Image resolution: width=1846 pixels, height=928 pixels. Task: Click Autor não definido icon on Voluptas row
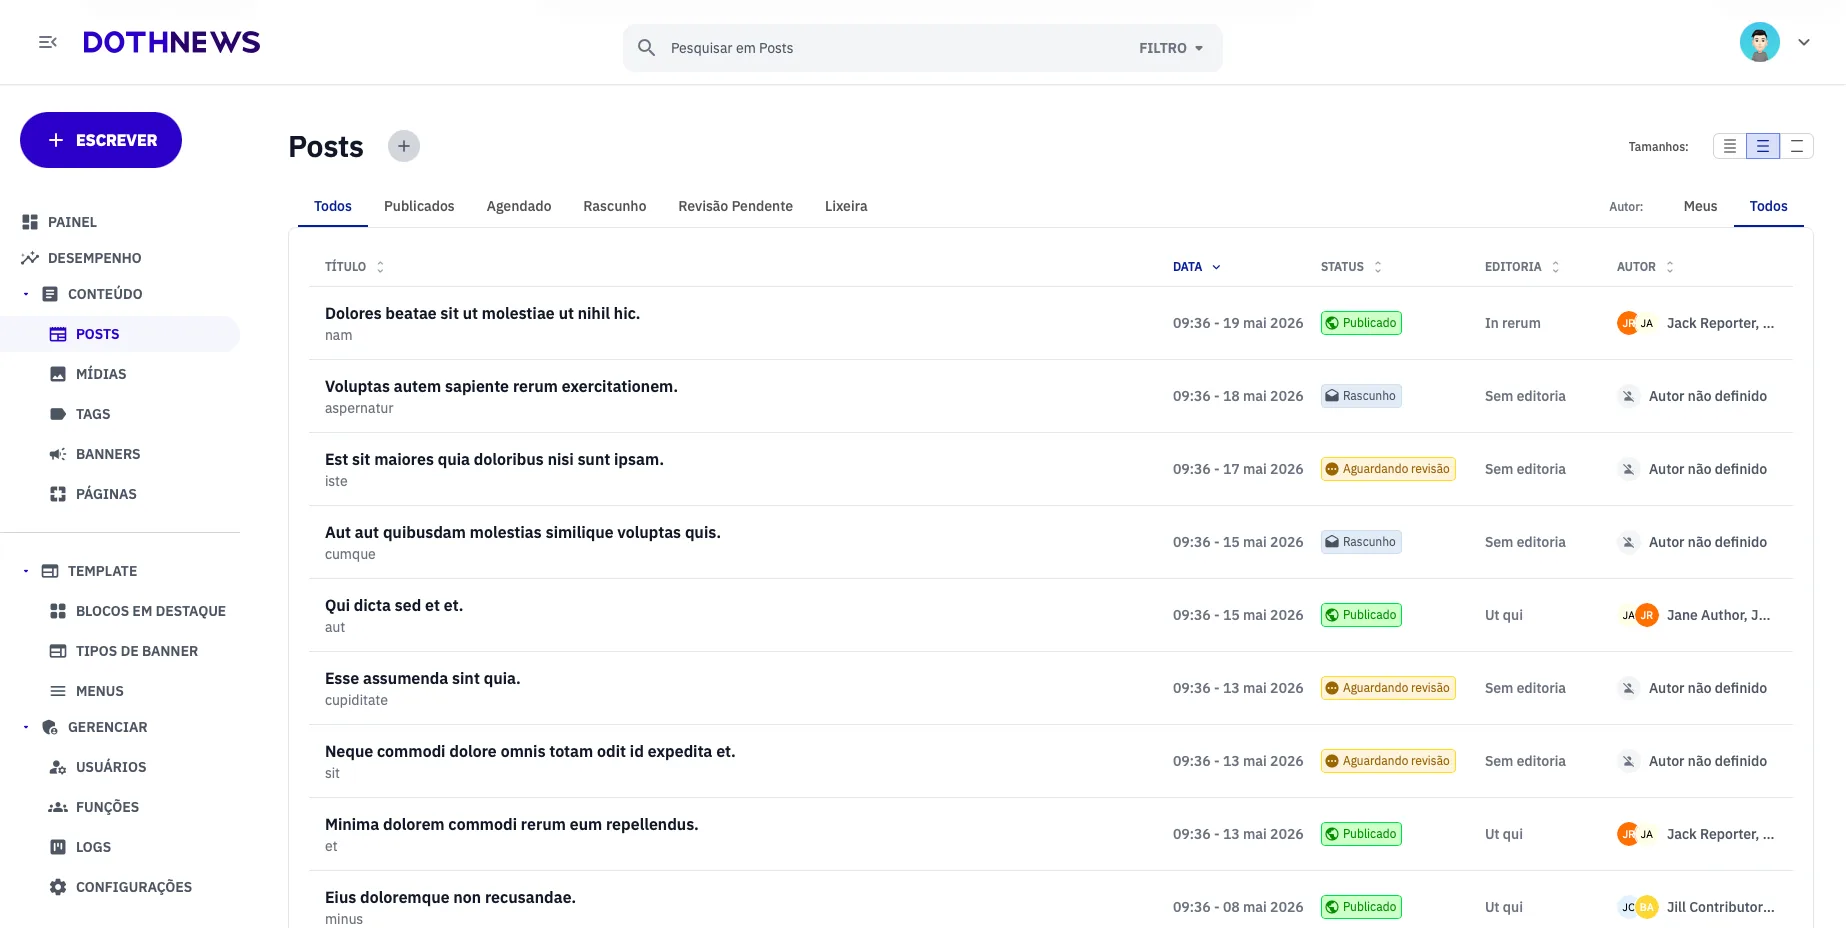click(x=1628, y=396)
